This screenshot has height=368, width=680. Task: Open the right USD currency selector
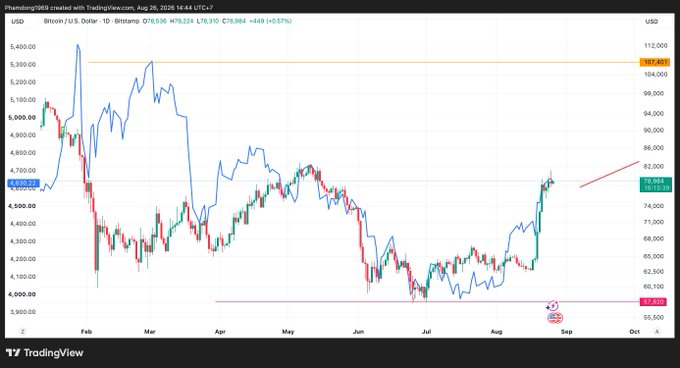coord(652,21)
